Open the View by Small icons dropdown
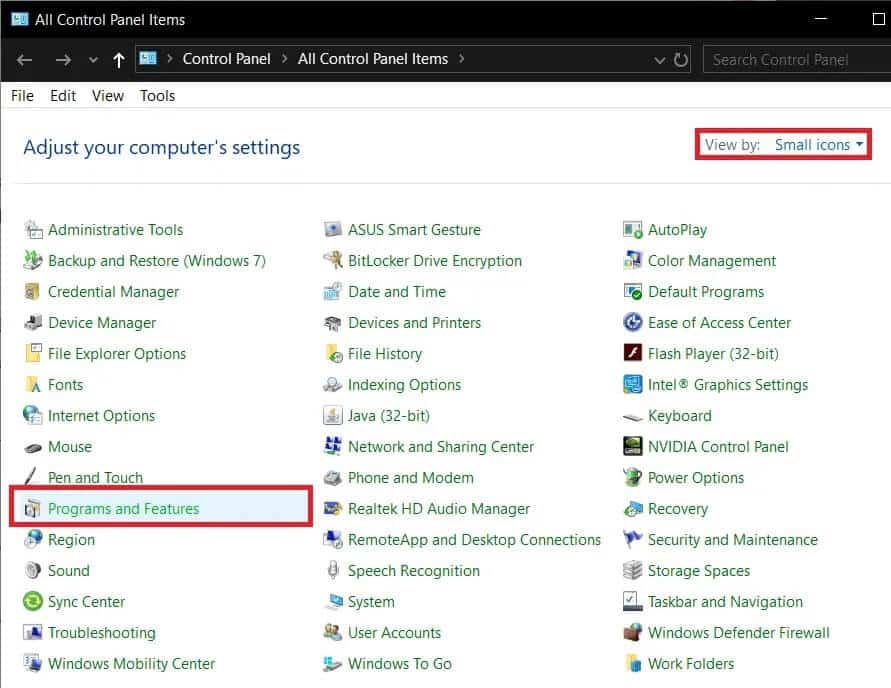891x688 pixels. pos(819,145)
